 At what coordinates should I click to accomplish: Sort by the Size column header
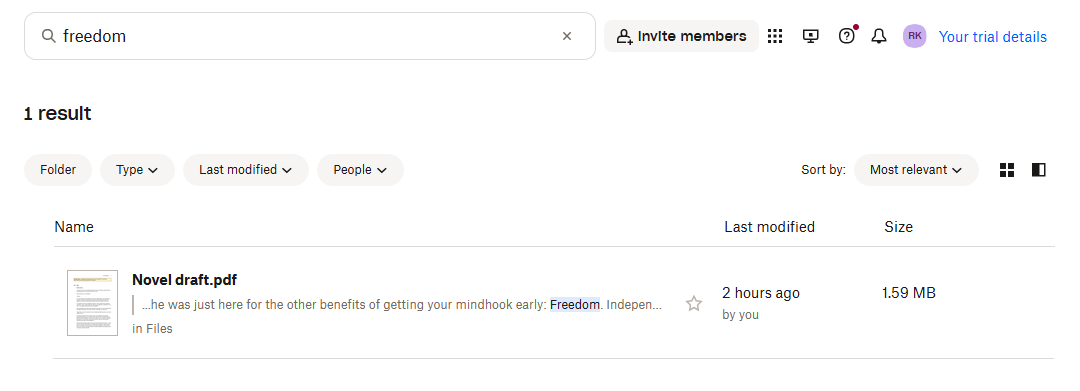click(x=898, y=227)
